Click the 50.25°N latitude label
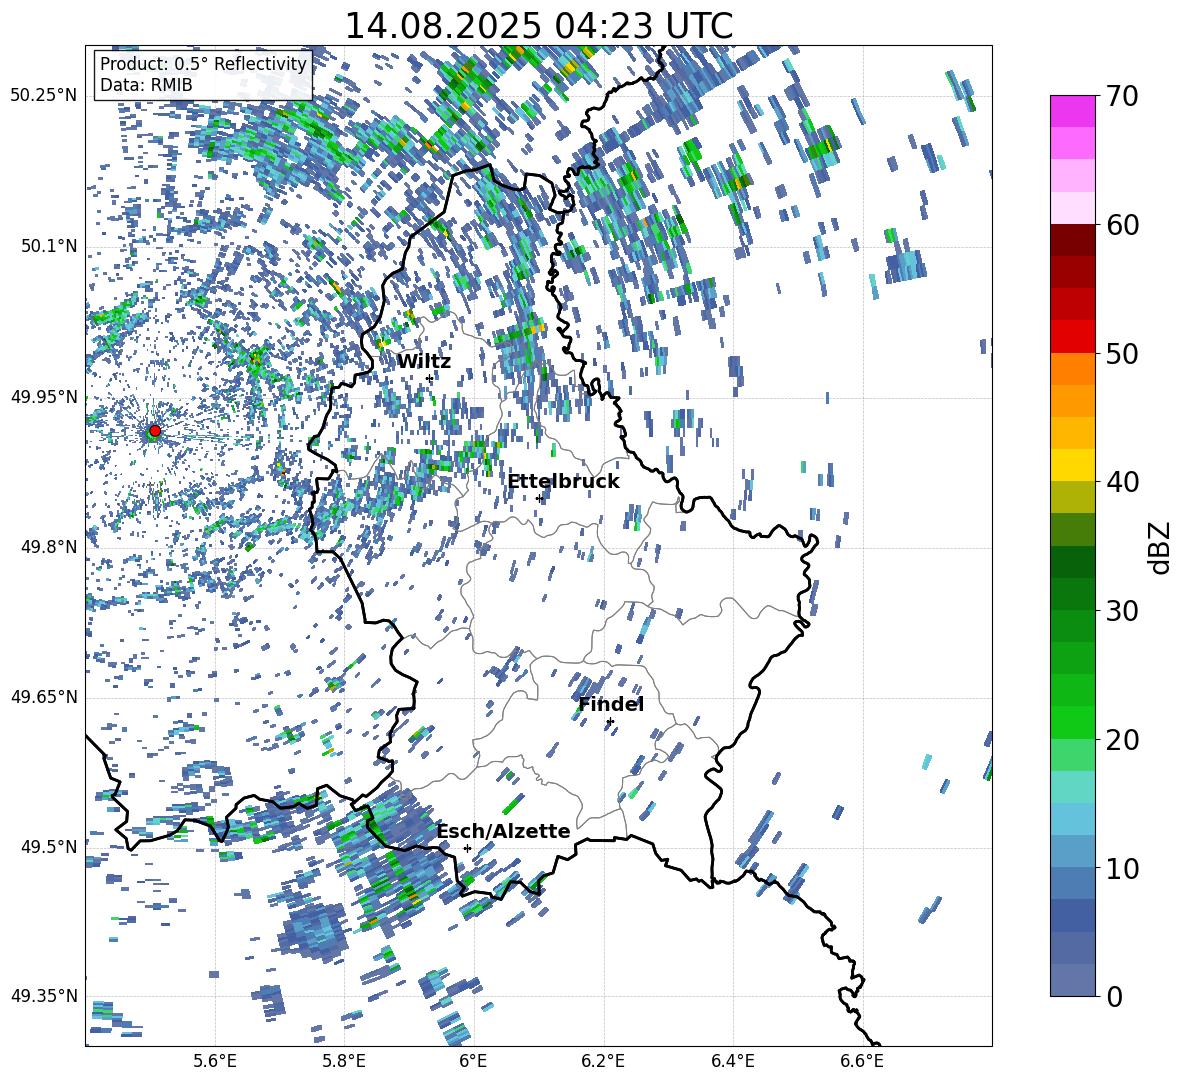The width and height of the screenshot is (1184, 1081). pos(44,96)
